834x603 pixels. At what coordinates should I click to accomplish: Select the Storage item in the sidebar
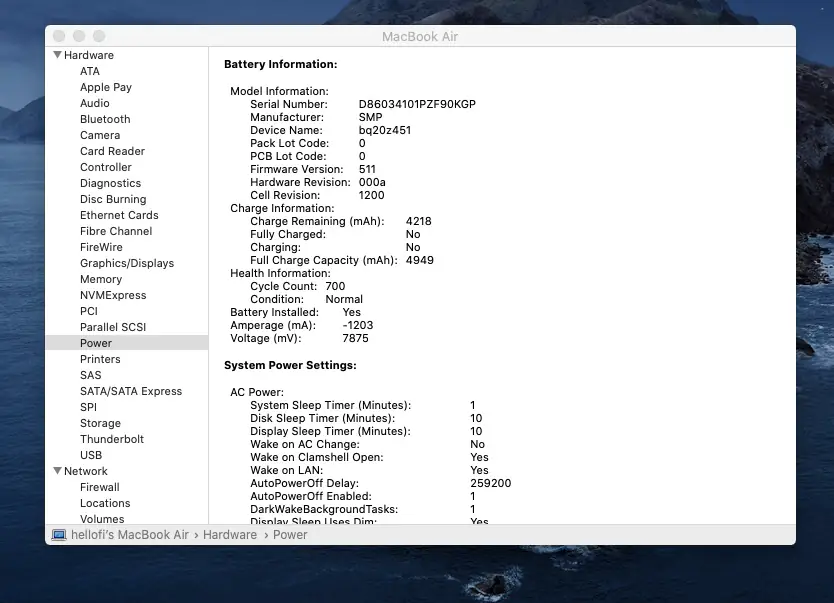[x=100, y=423]
